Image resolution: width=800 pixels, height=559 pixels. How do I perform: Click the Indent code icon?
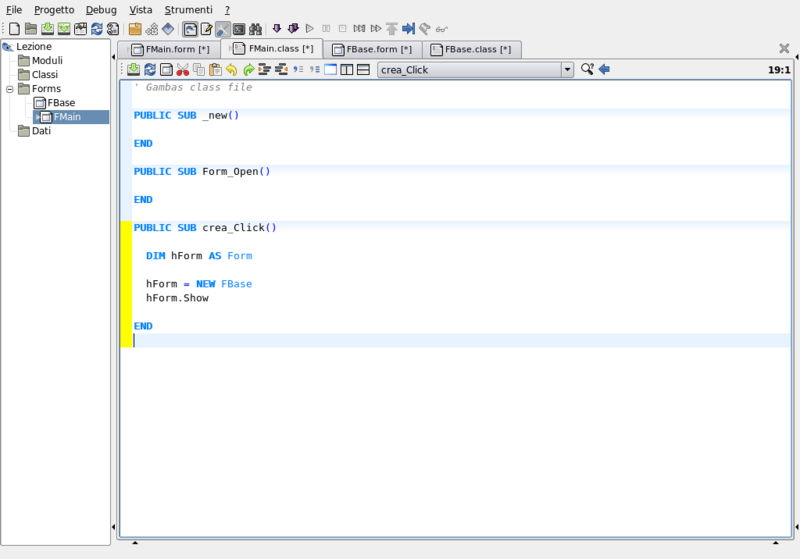coord(264,69)
